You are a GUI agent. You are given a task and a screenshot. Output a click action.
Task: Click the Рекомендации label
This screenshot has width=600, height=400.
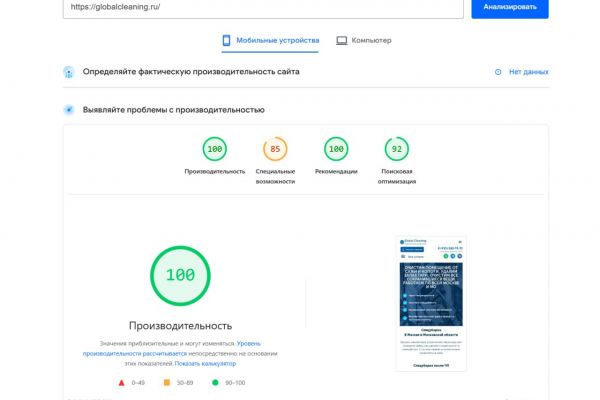coord(336,171)
